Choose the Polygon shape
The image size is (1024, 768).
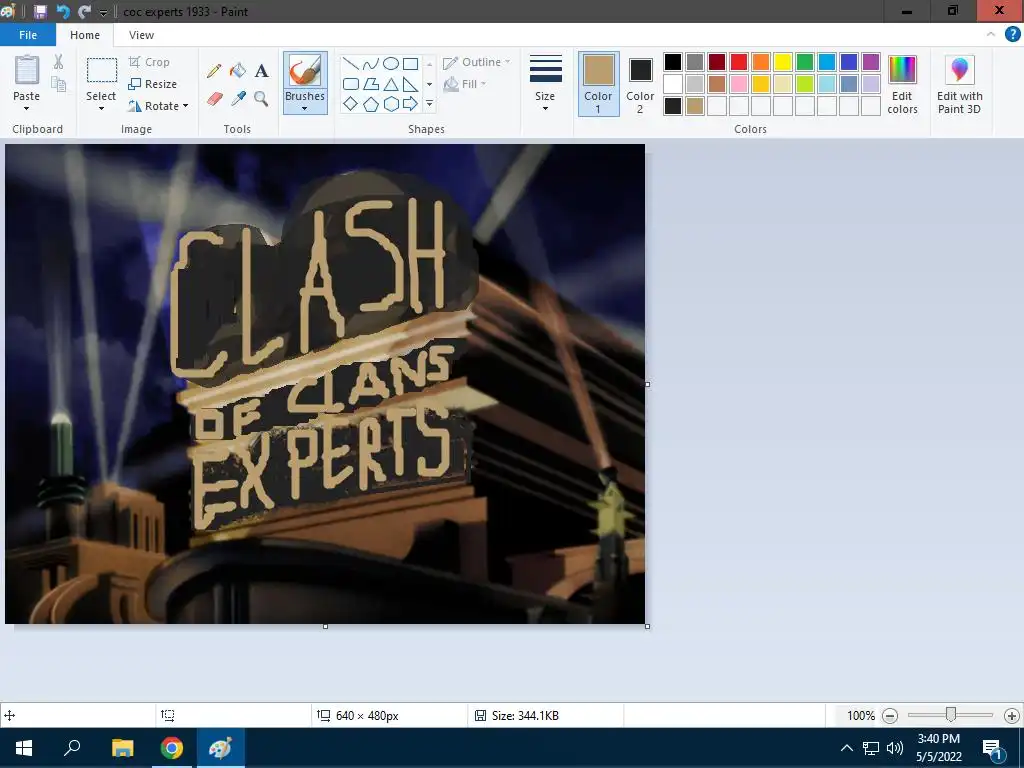[371, 84]
